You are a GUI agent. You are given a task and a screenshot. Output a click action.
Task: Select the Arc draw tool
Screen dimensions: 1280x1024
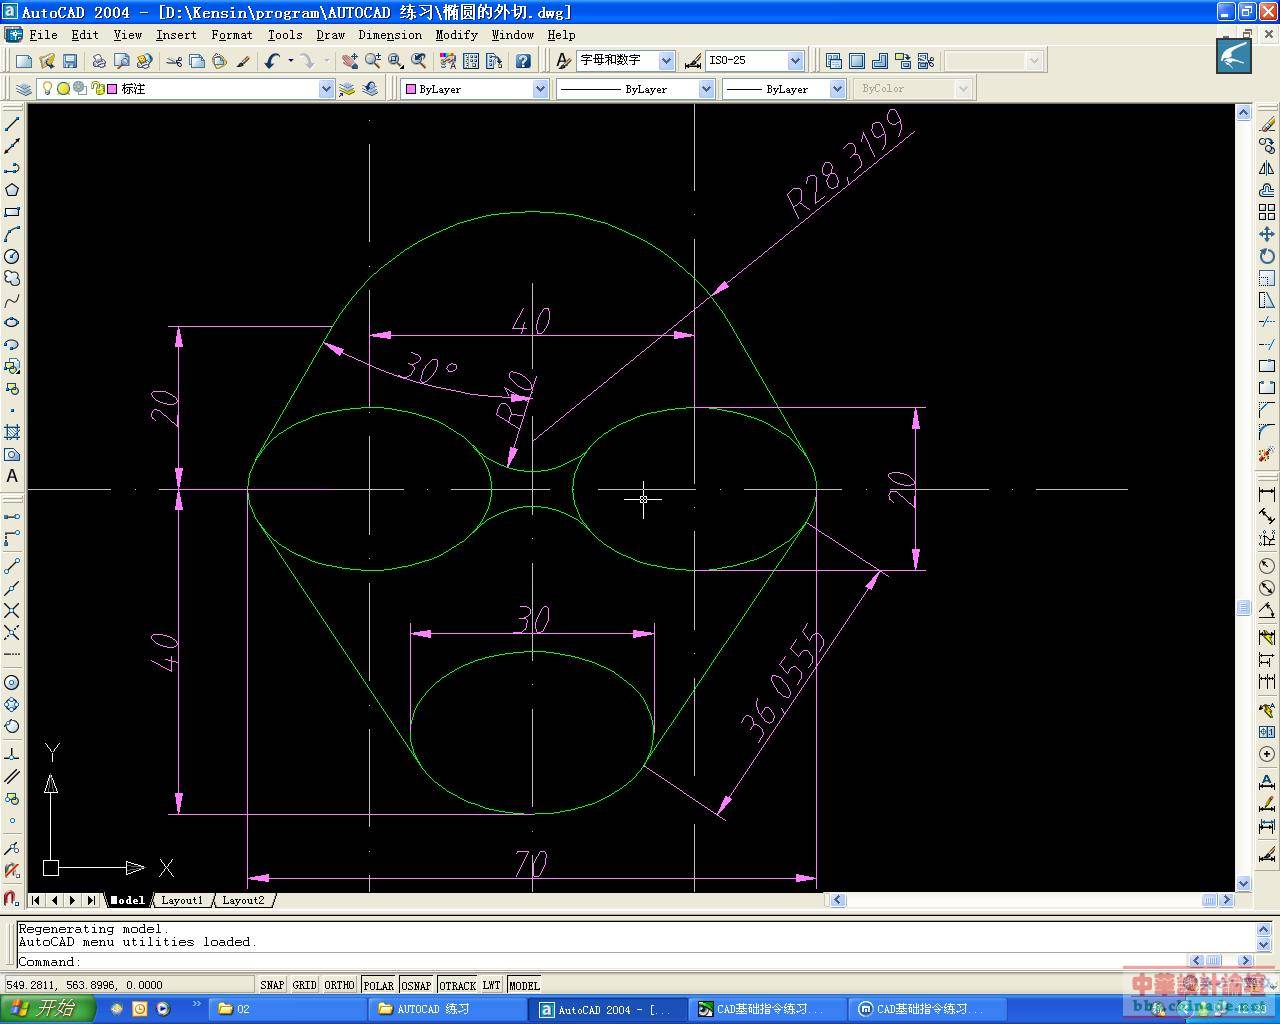(x=12, y=234)
